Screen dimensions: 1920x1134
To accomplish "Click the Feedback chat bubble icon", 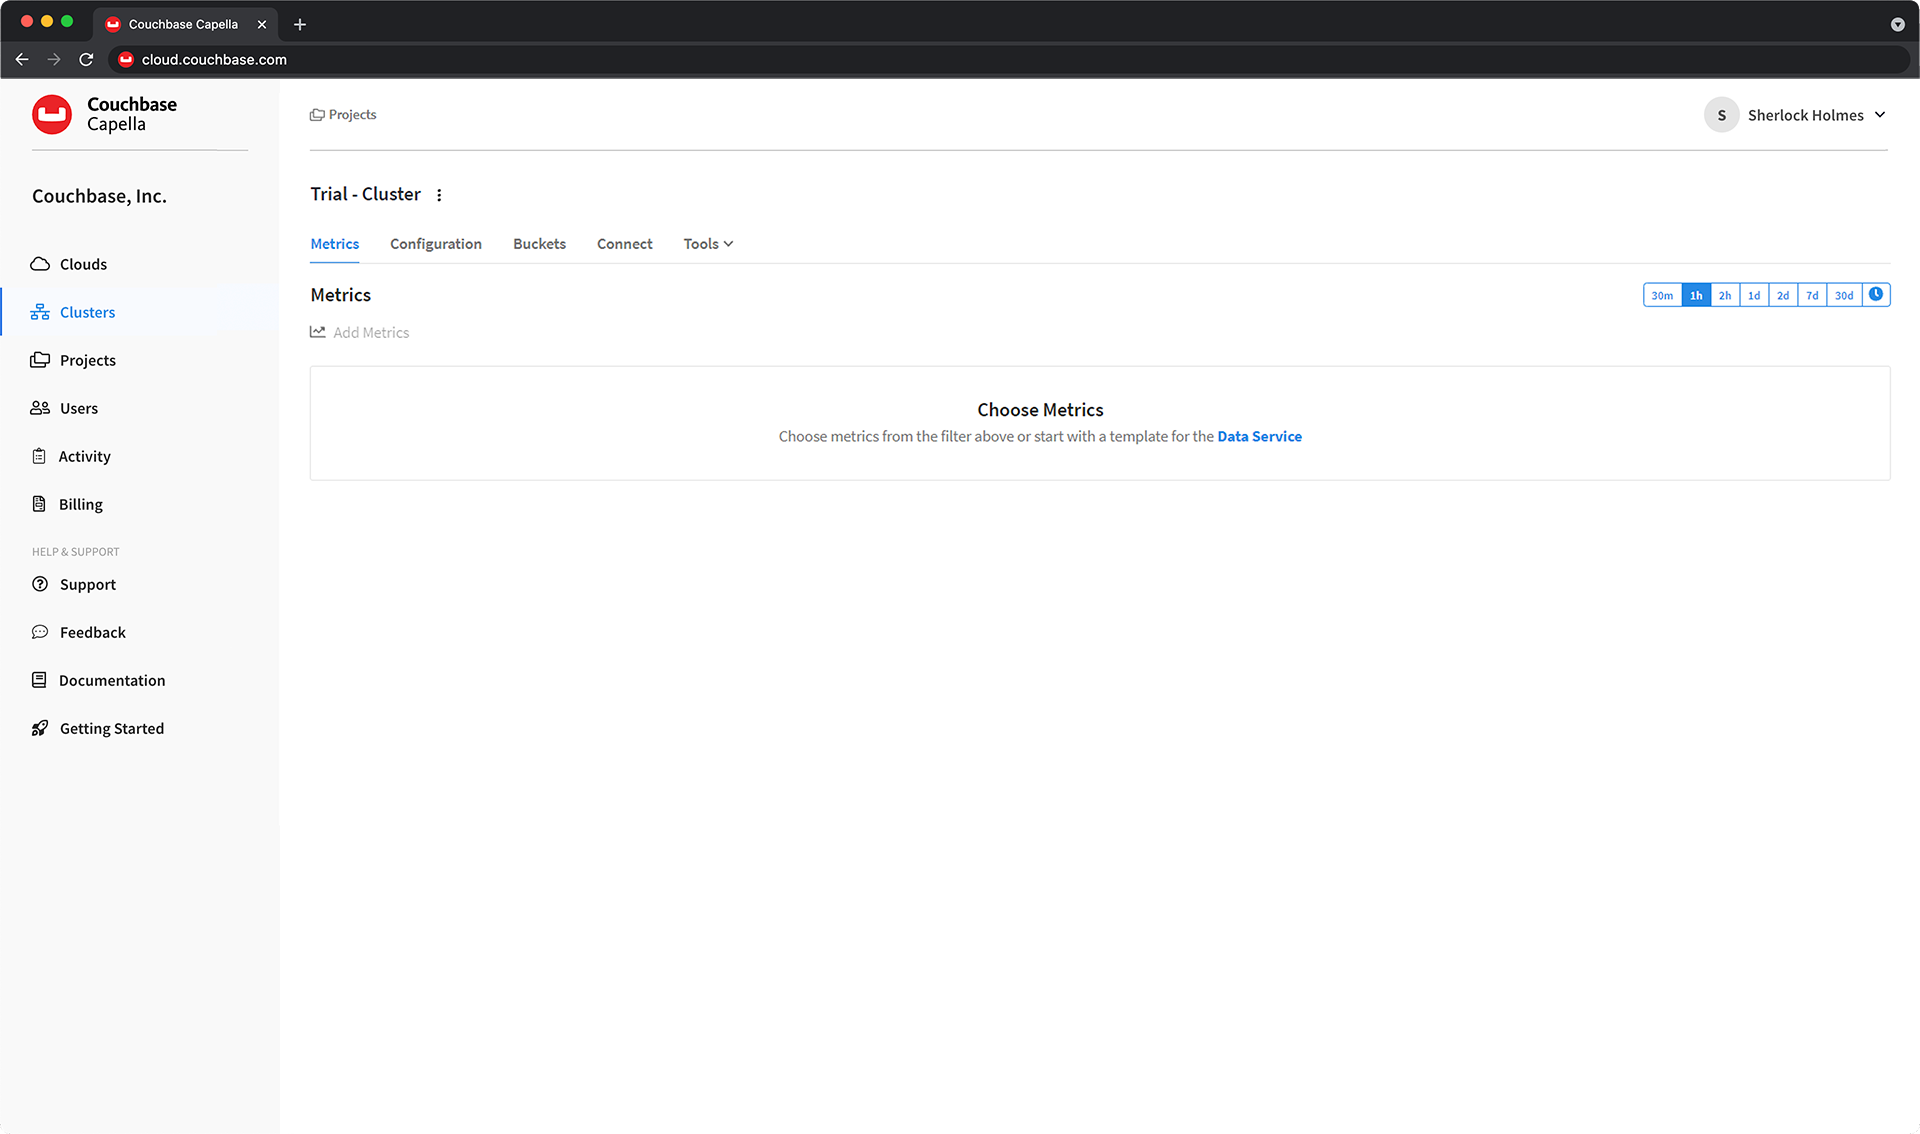I will pos(40,632).
